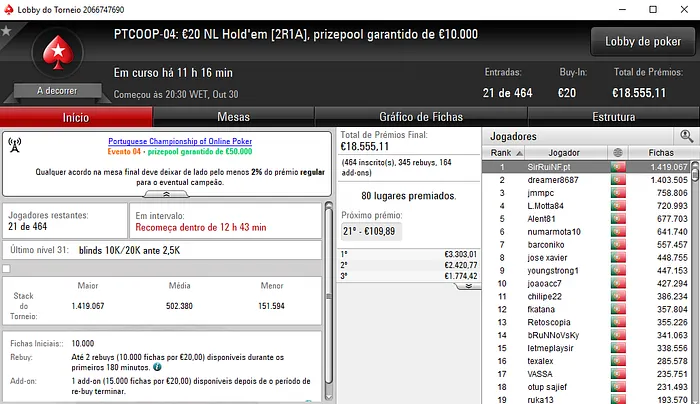This screenshot has height=404, width=700.
Task: Select player row jose xavier
Action: coord(587,258)
